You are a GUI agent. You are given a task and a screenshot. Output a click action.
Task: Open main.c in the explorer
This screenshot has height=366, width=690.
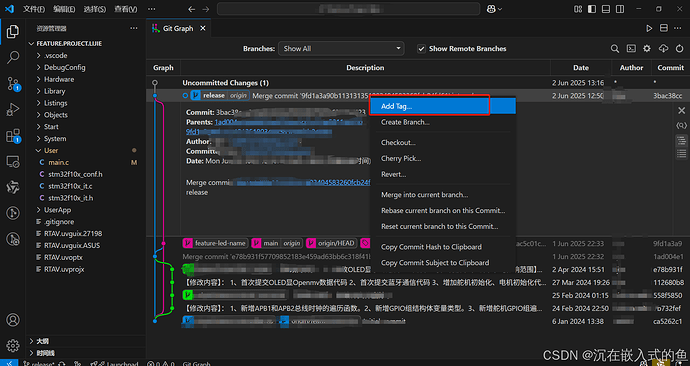pos(59,162)
